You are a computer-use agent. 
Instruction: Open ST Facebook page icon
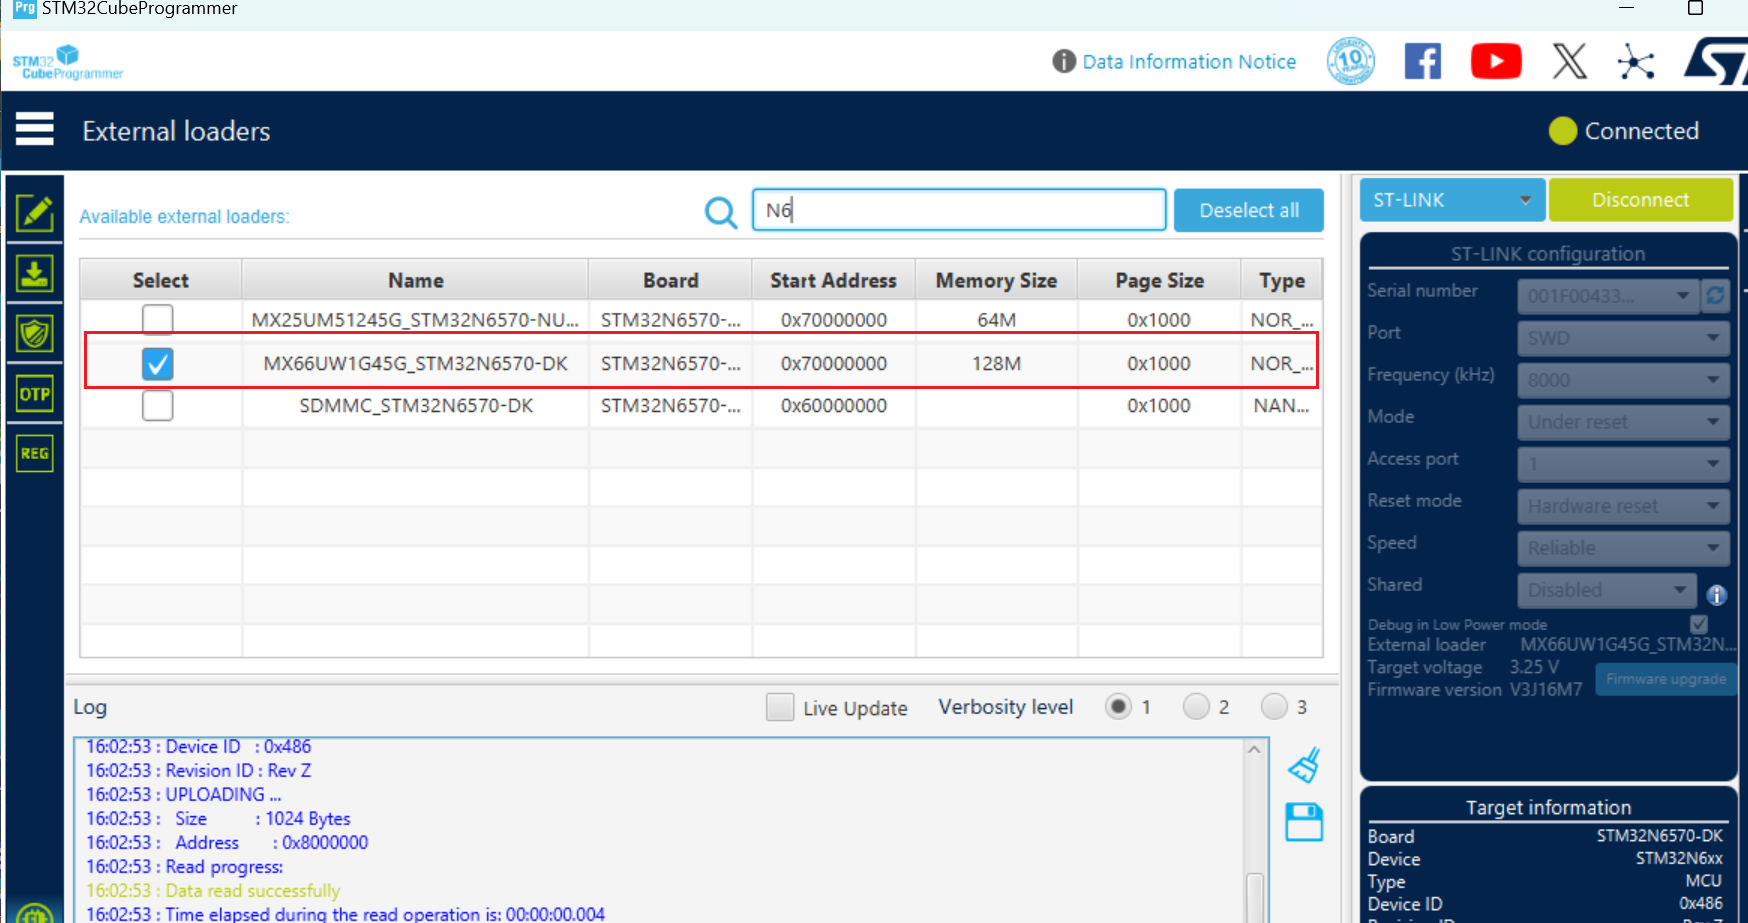coord(1423,62)
